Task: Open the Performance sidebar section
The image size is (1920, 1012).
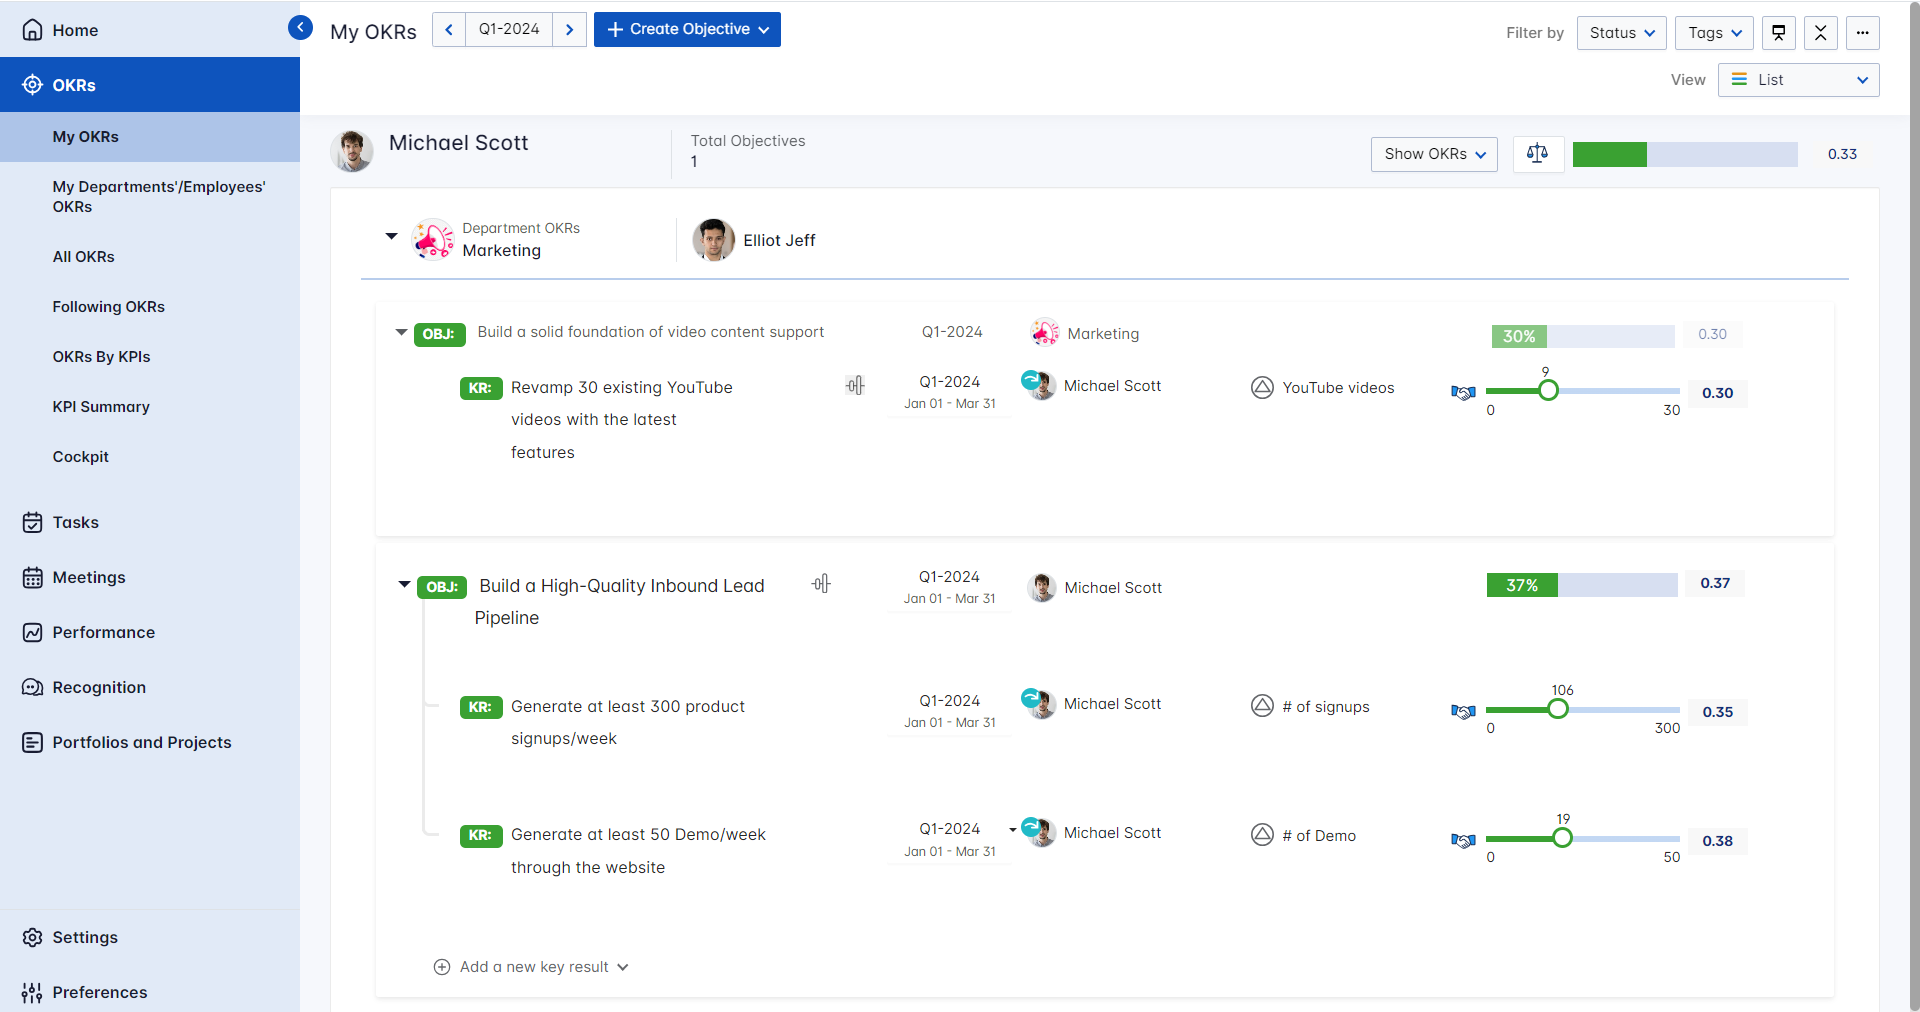Action: point(150,632)
